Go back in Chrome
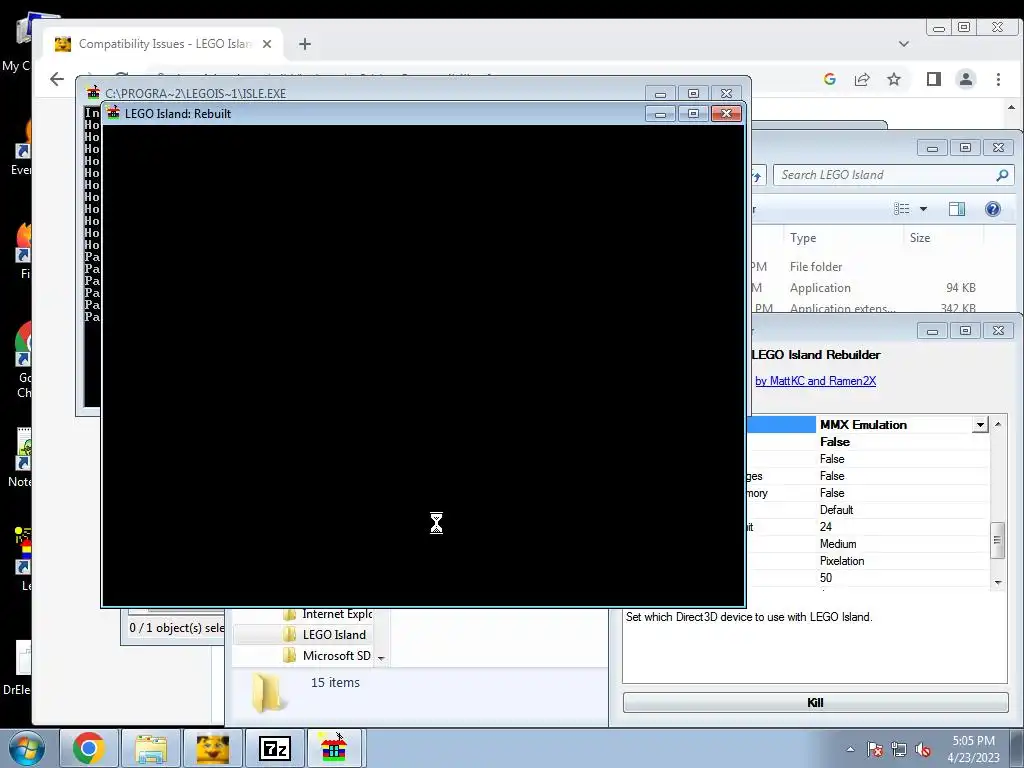The image size is (1024, 768). 57,80
